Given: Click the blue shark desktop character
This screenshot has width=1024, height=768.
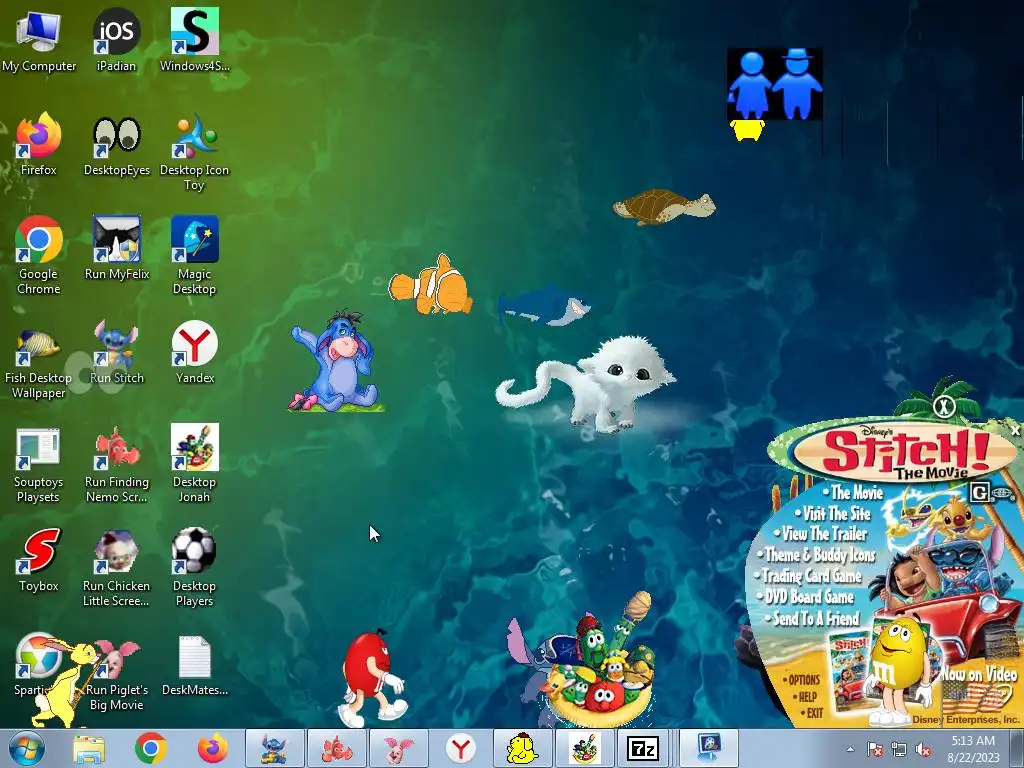Looking at the screenshot, I should (544, 304).
